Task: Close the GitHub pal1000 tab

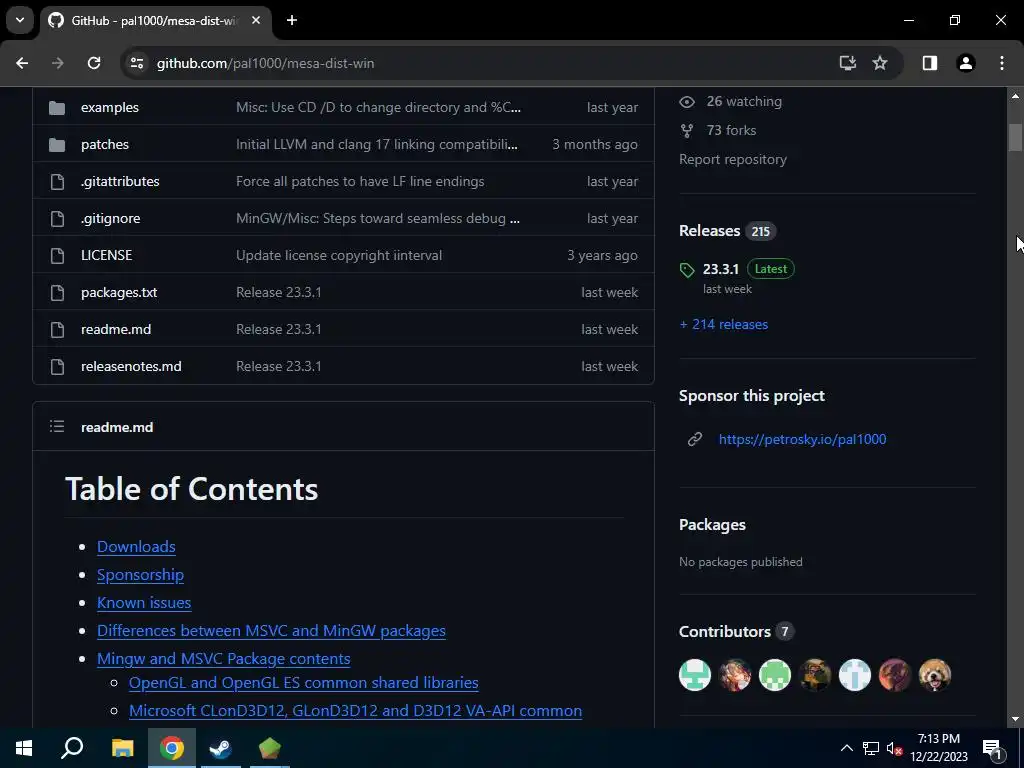Action: 256,20
